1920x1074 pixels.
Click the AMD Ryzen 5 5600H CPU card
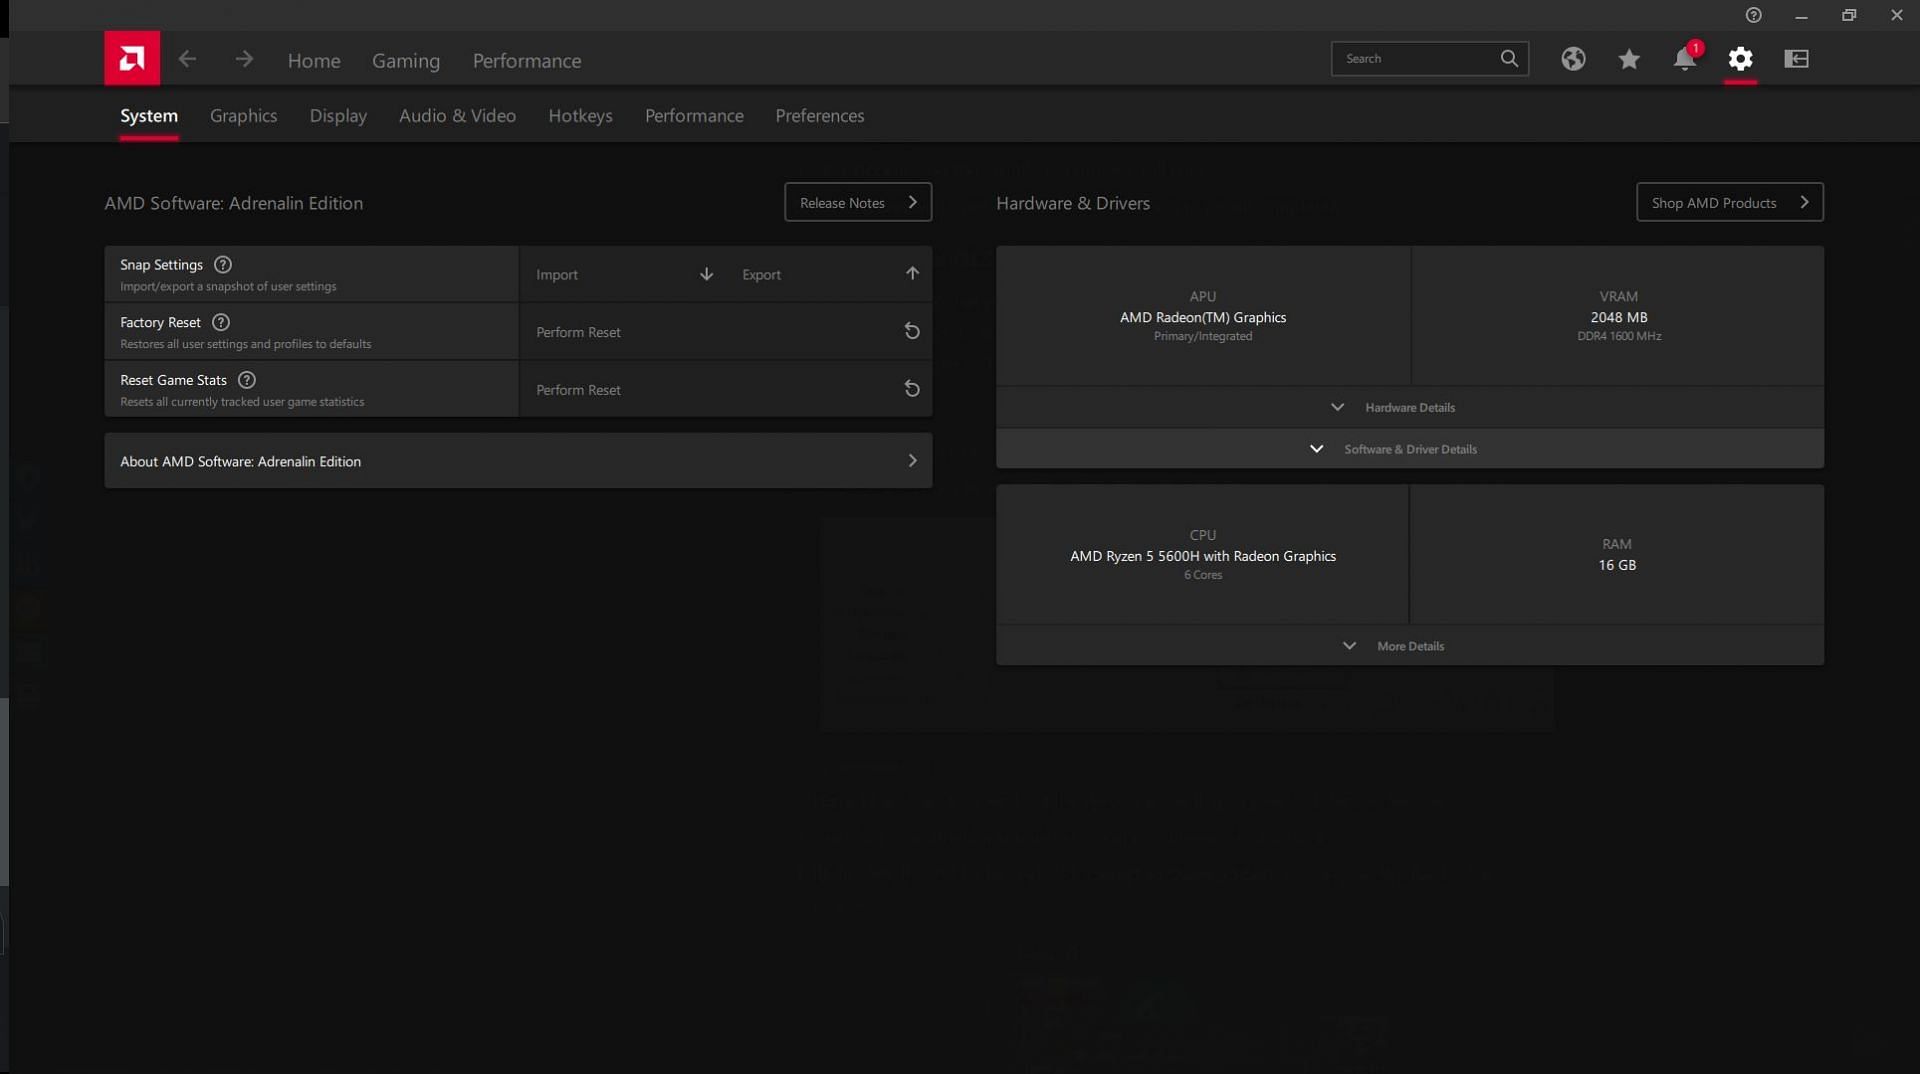(x=1202, y=555)
